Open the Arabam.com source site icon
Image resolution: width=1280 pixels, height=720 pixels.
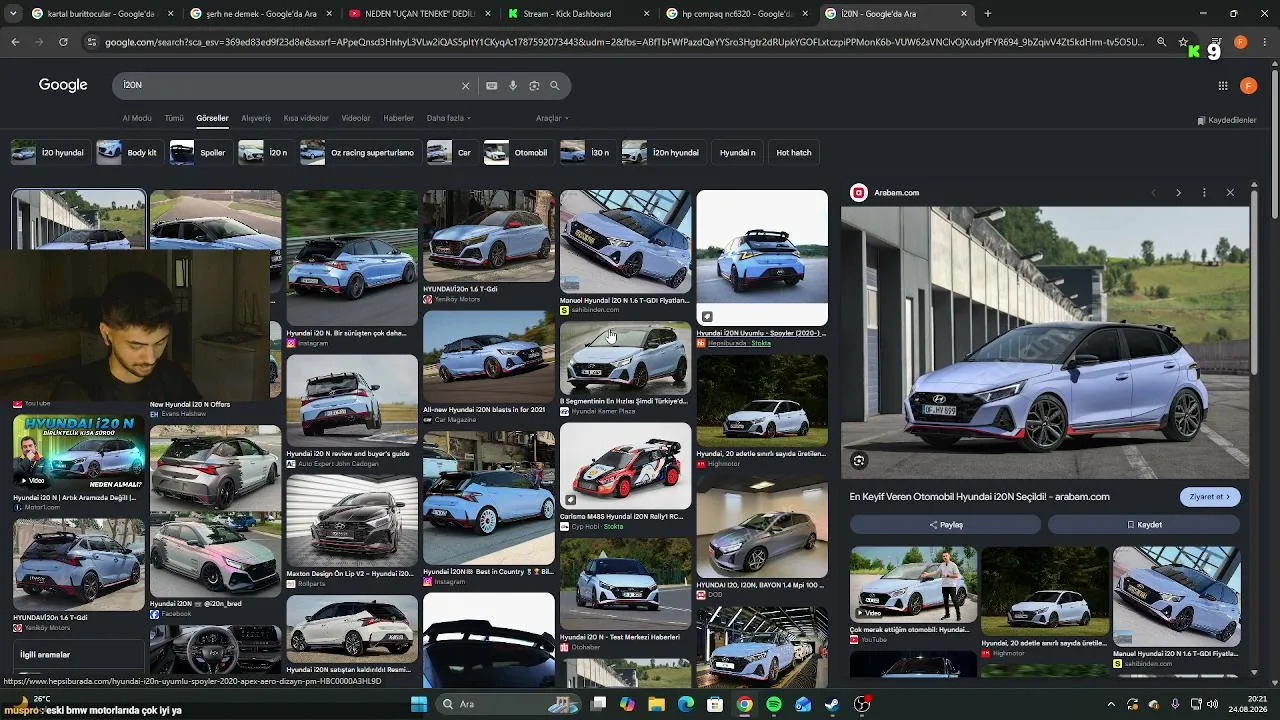click(858, 193)
